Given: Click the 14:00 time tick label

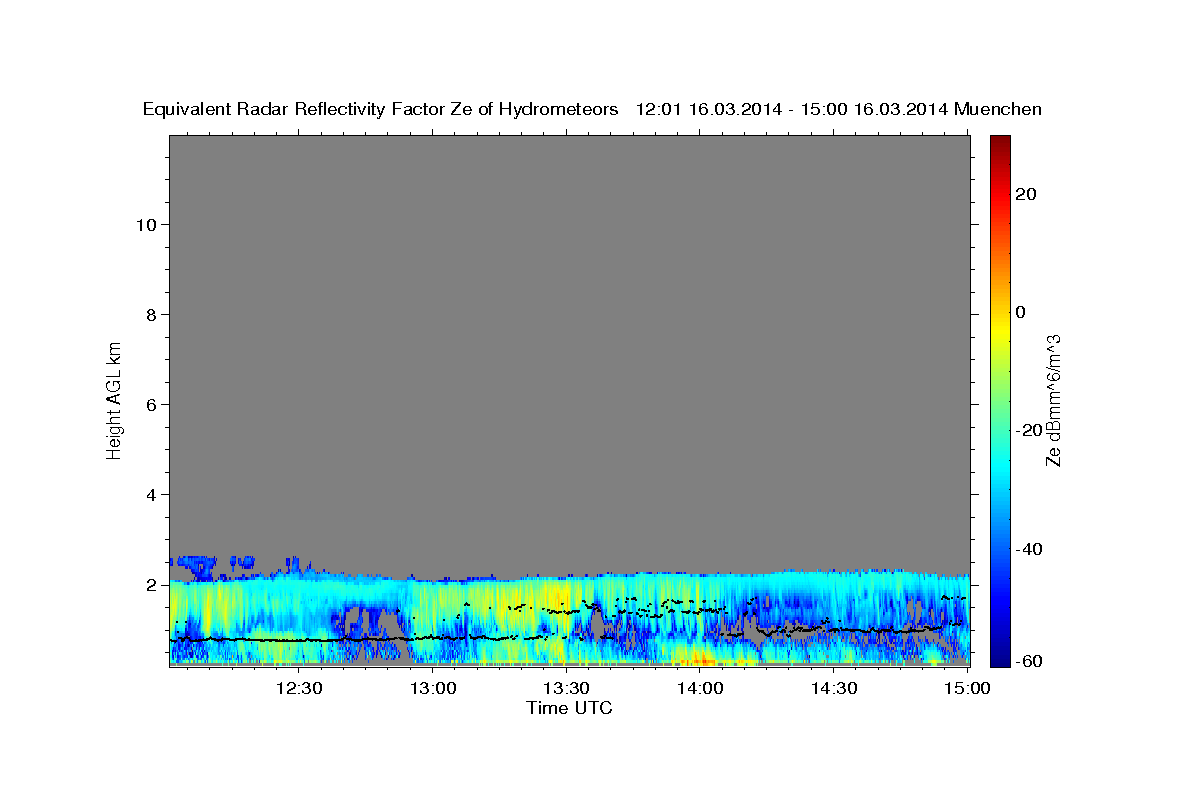Looking at the screenshot, I should tap(700, 688).
